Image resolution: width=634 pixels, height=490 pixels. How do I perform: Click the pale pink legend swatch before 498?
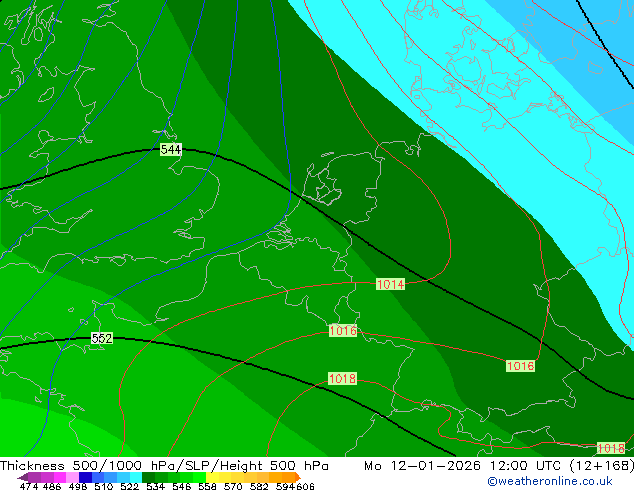(x=72, y=477)
